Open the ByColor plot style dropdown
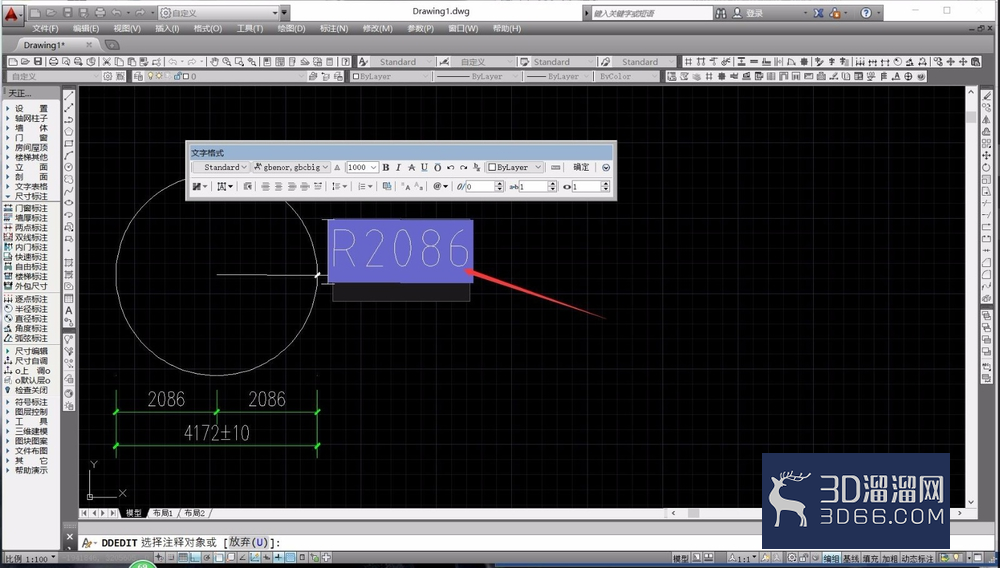 pyautogui.click(x=628, y=76)
